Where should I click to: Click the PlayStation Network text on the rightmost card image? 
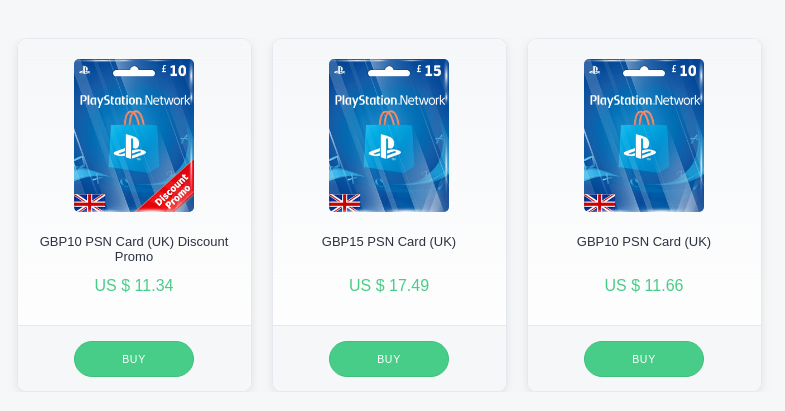click(x=644, y=100)
